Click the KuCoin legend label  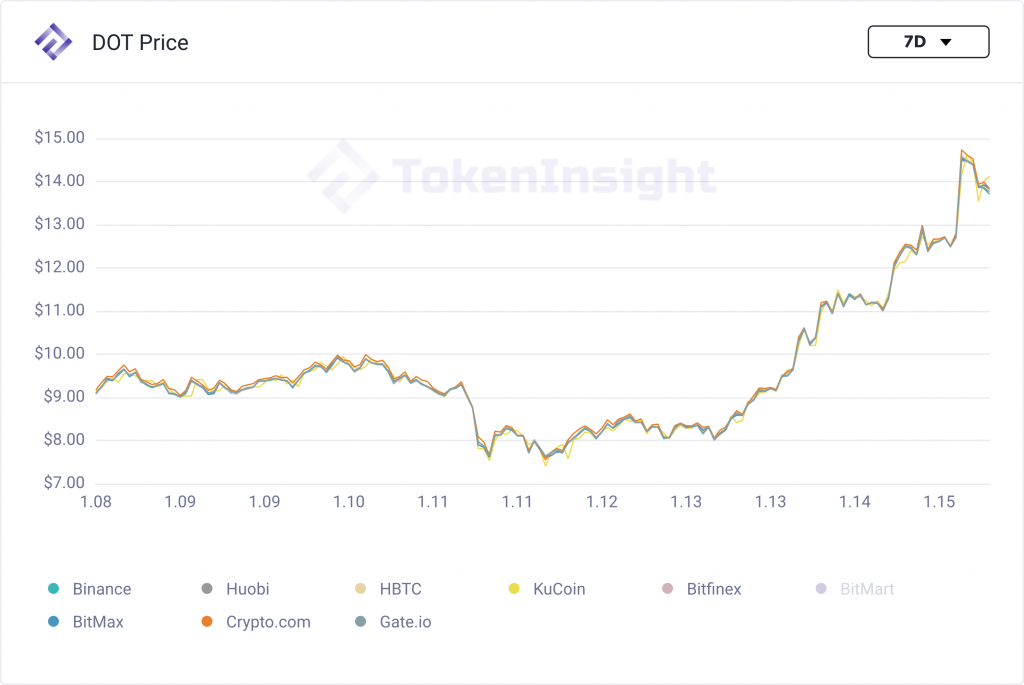pyautogui.click(x=559, y=589)
